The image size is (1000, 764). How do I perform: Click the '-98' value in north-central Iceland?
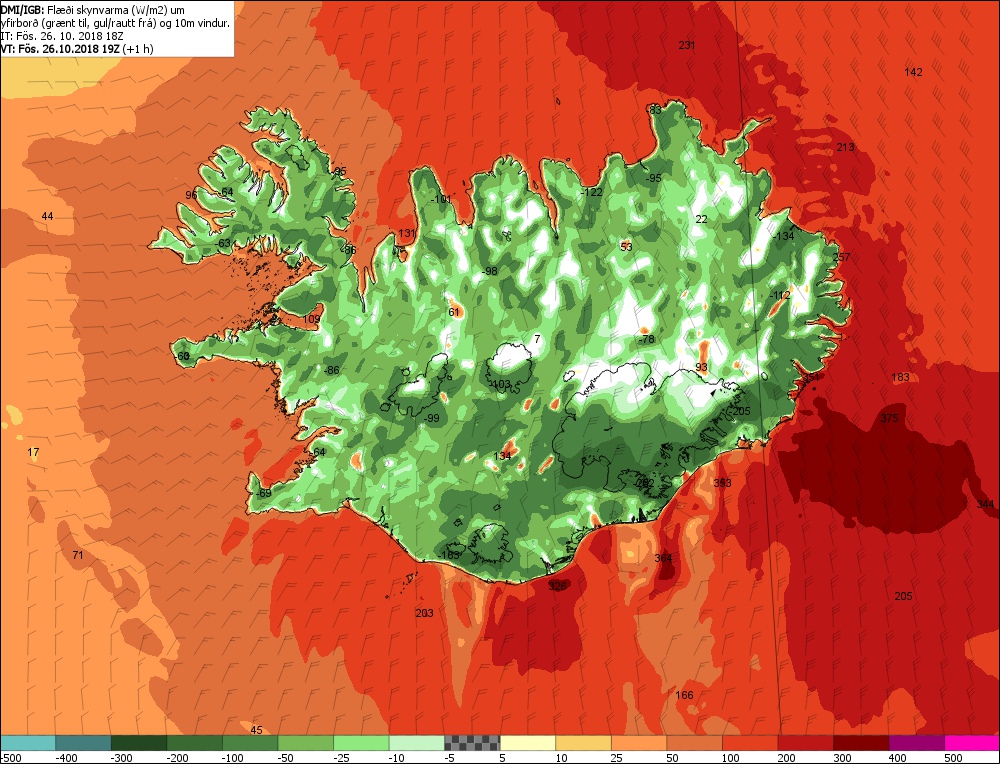tap(489, 271)
